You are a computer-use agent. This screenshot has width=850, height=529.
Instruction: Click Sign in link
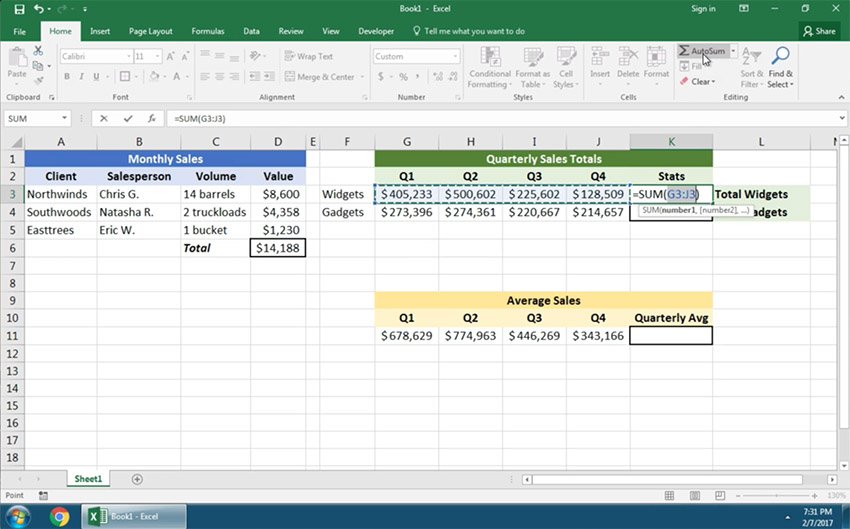tap(703, 9)
